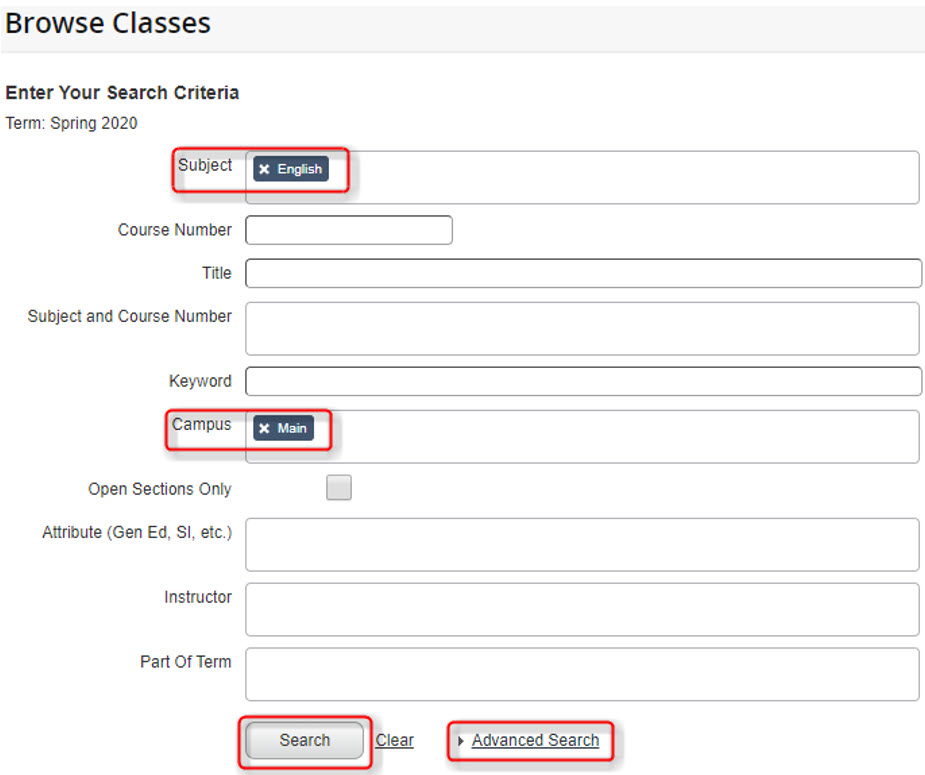Click the Course Number input field
Viewport: 925px width, 775px height.
[348, 229]
